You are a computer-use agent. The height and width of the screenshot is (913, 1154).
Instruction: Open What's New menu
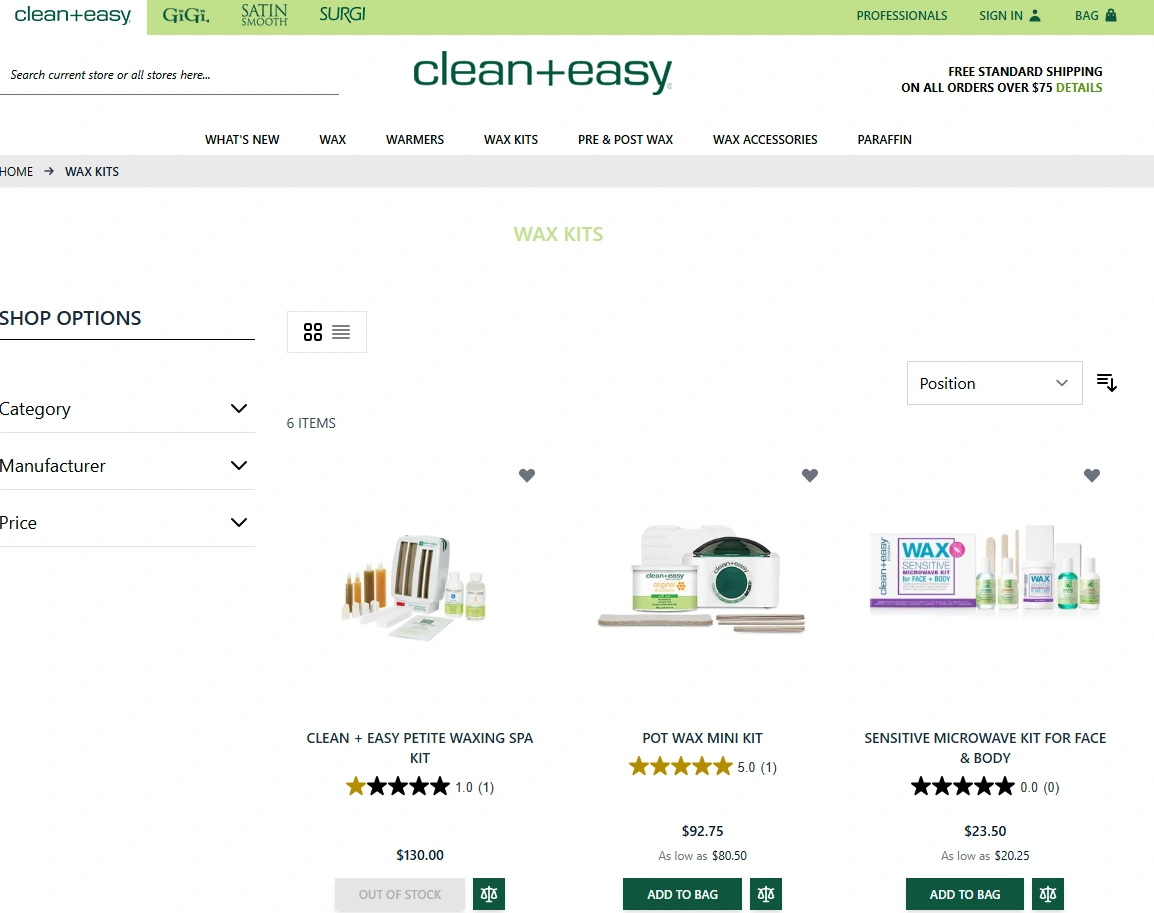242,139
